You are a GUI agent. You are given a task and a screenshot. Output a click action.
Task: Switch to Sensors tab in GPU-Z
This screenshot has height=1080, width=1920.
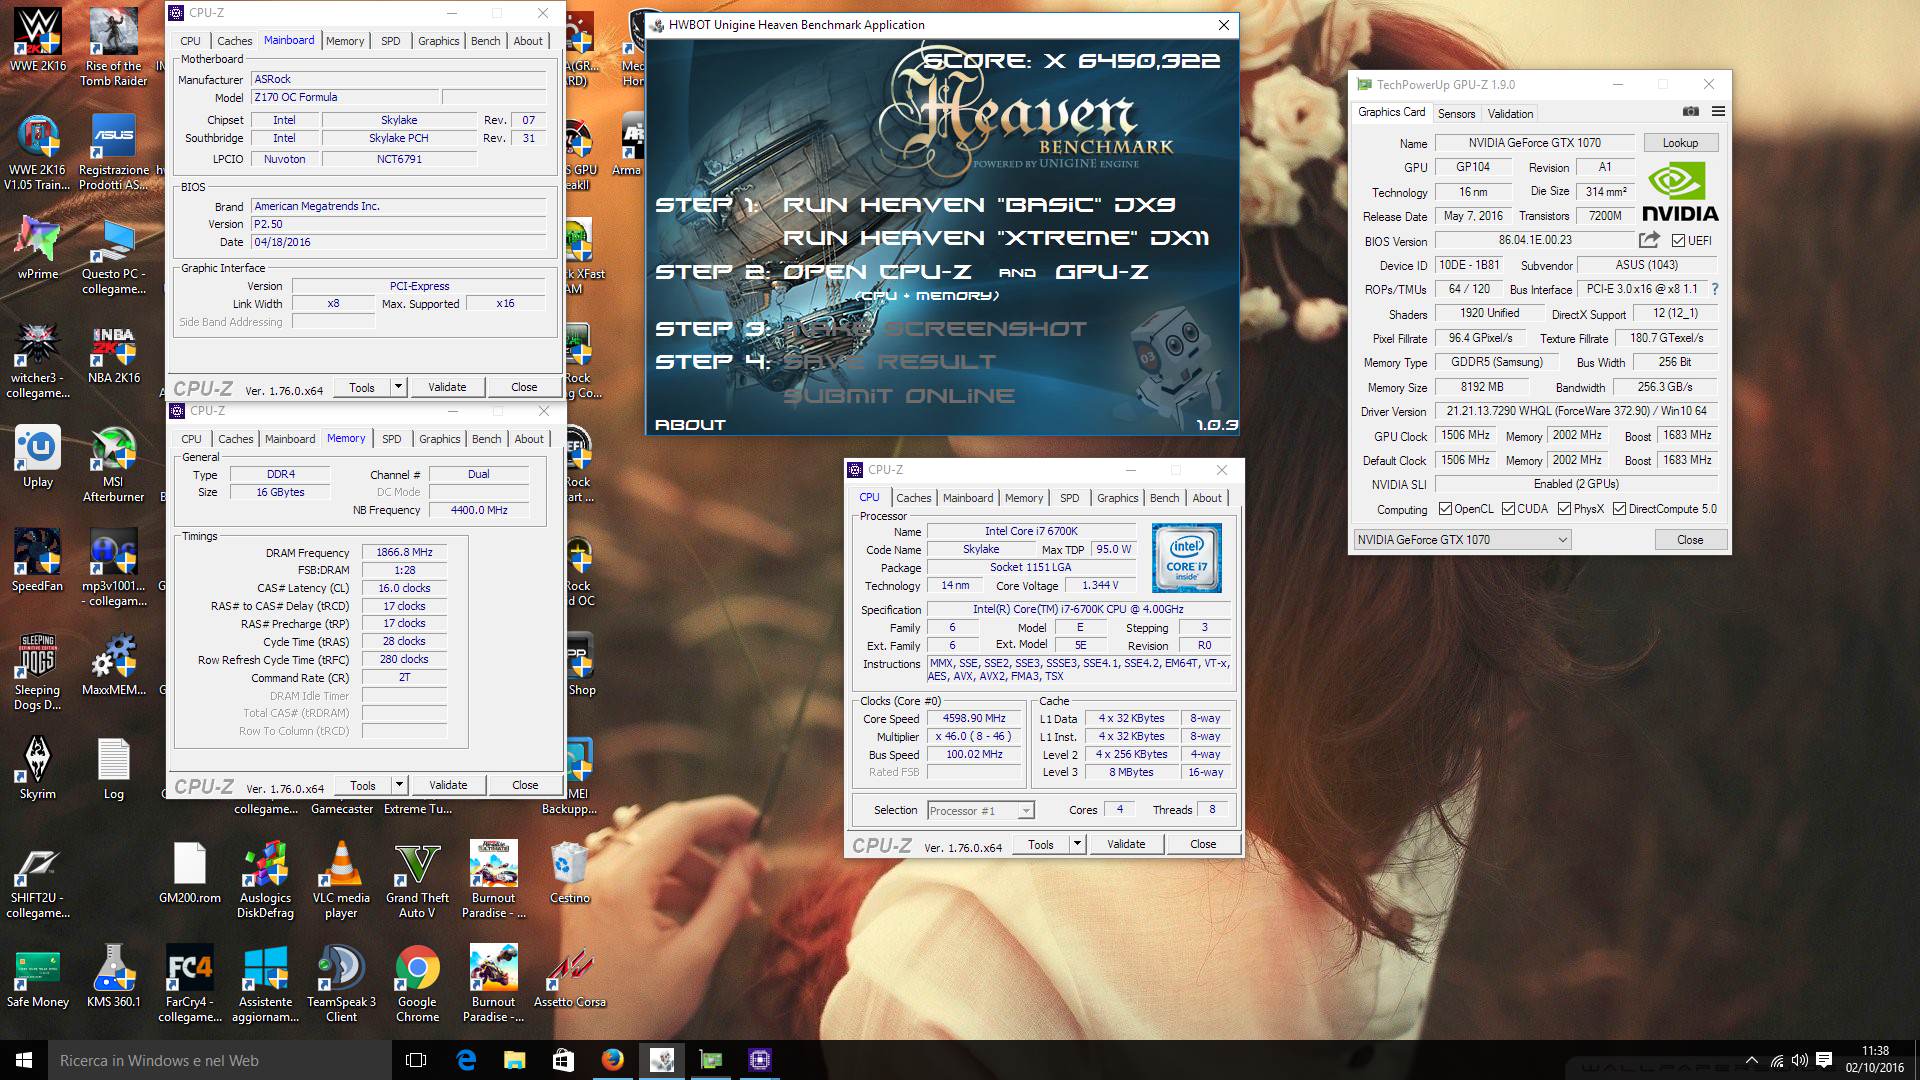click(1456, 114)
